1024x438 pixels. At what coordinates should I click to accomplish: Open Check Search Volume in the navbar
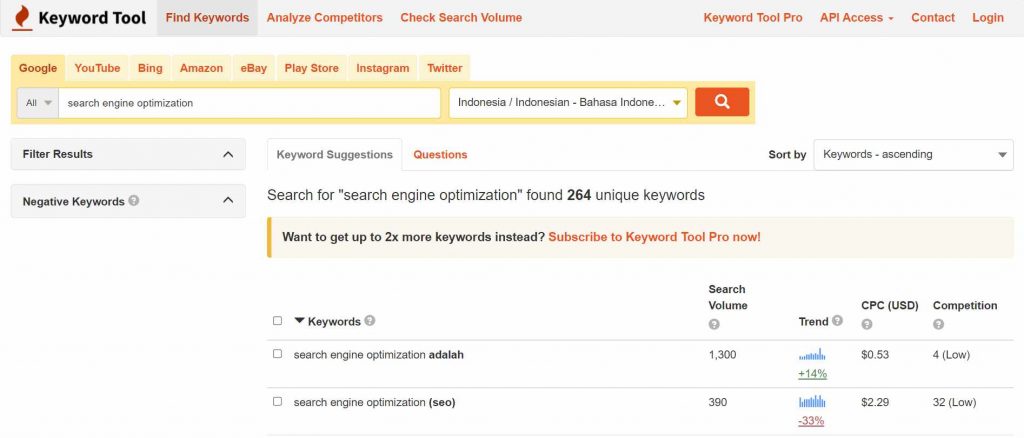click(461, 18)
